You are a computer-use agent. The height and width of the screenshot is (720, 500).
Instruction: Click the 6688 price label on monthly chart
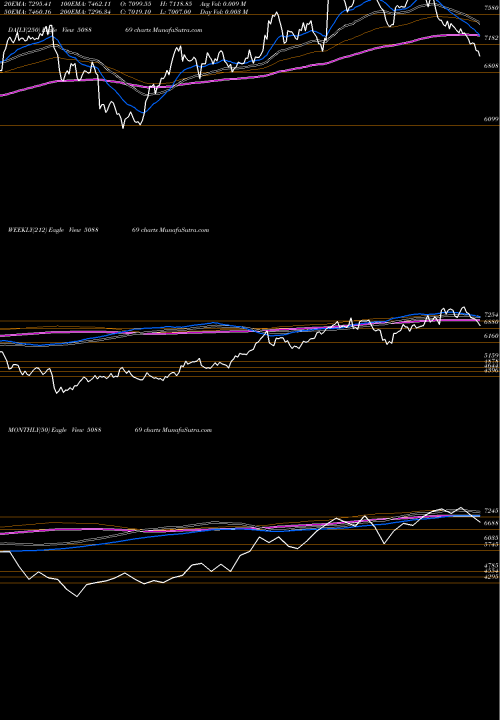coord(491,523)
